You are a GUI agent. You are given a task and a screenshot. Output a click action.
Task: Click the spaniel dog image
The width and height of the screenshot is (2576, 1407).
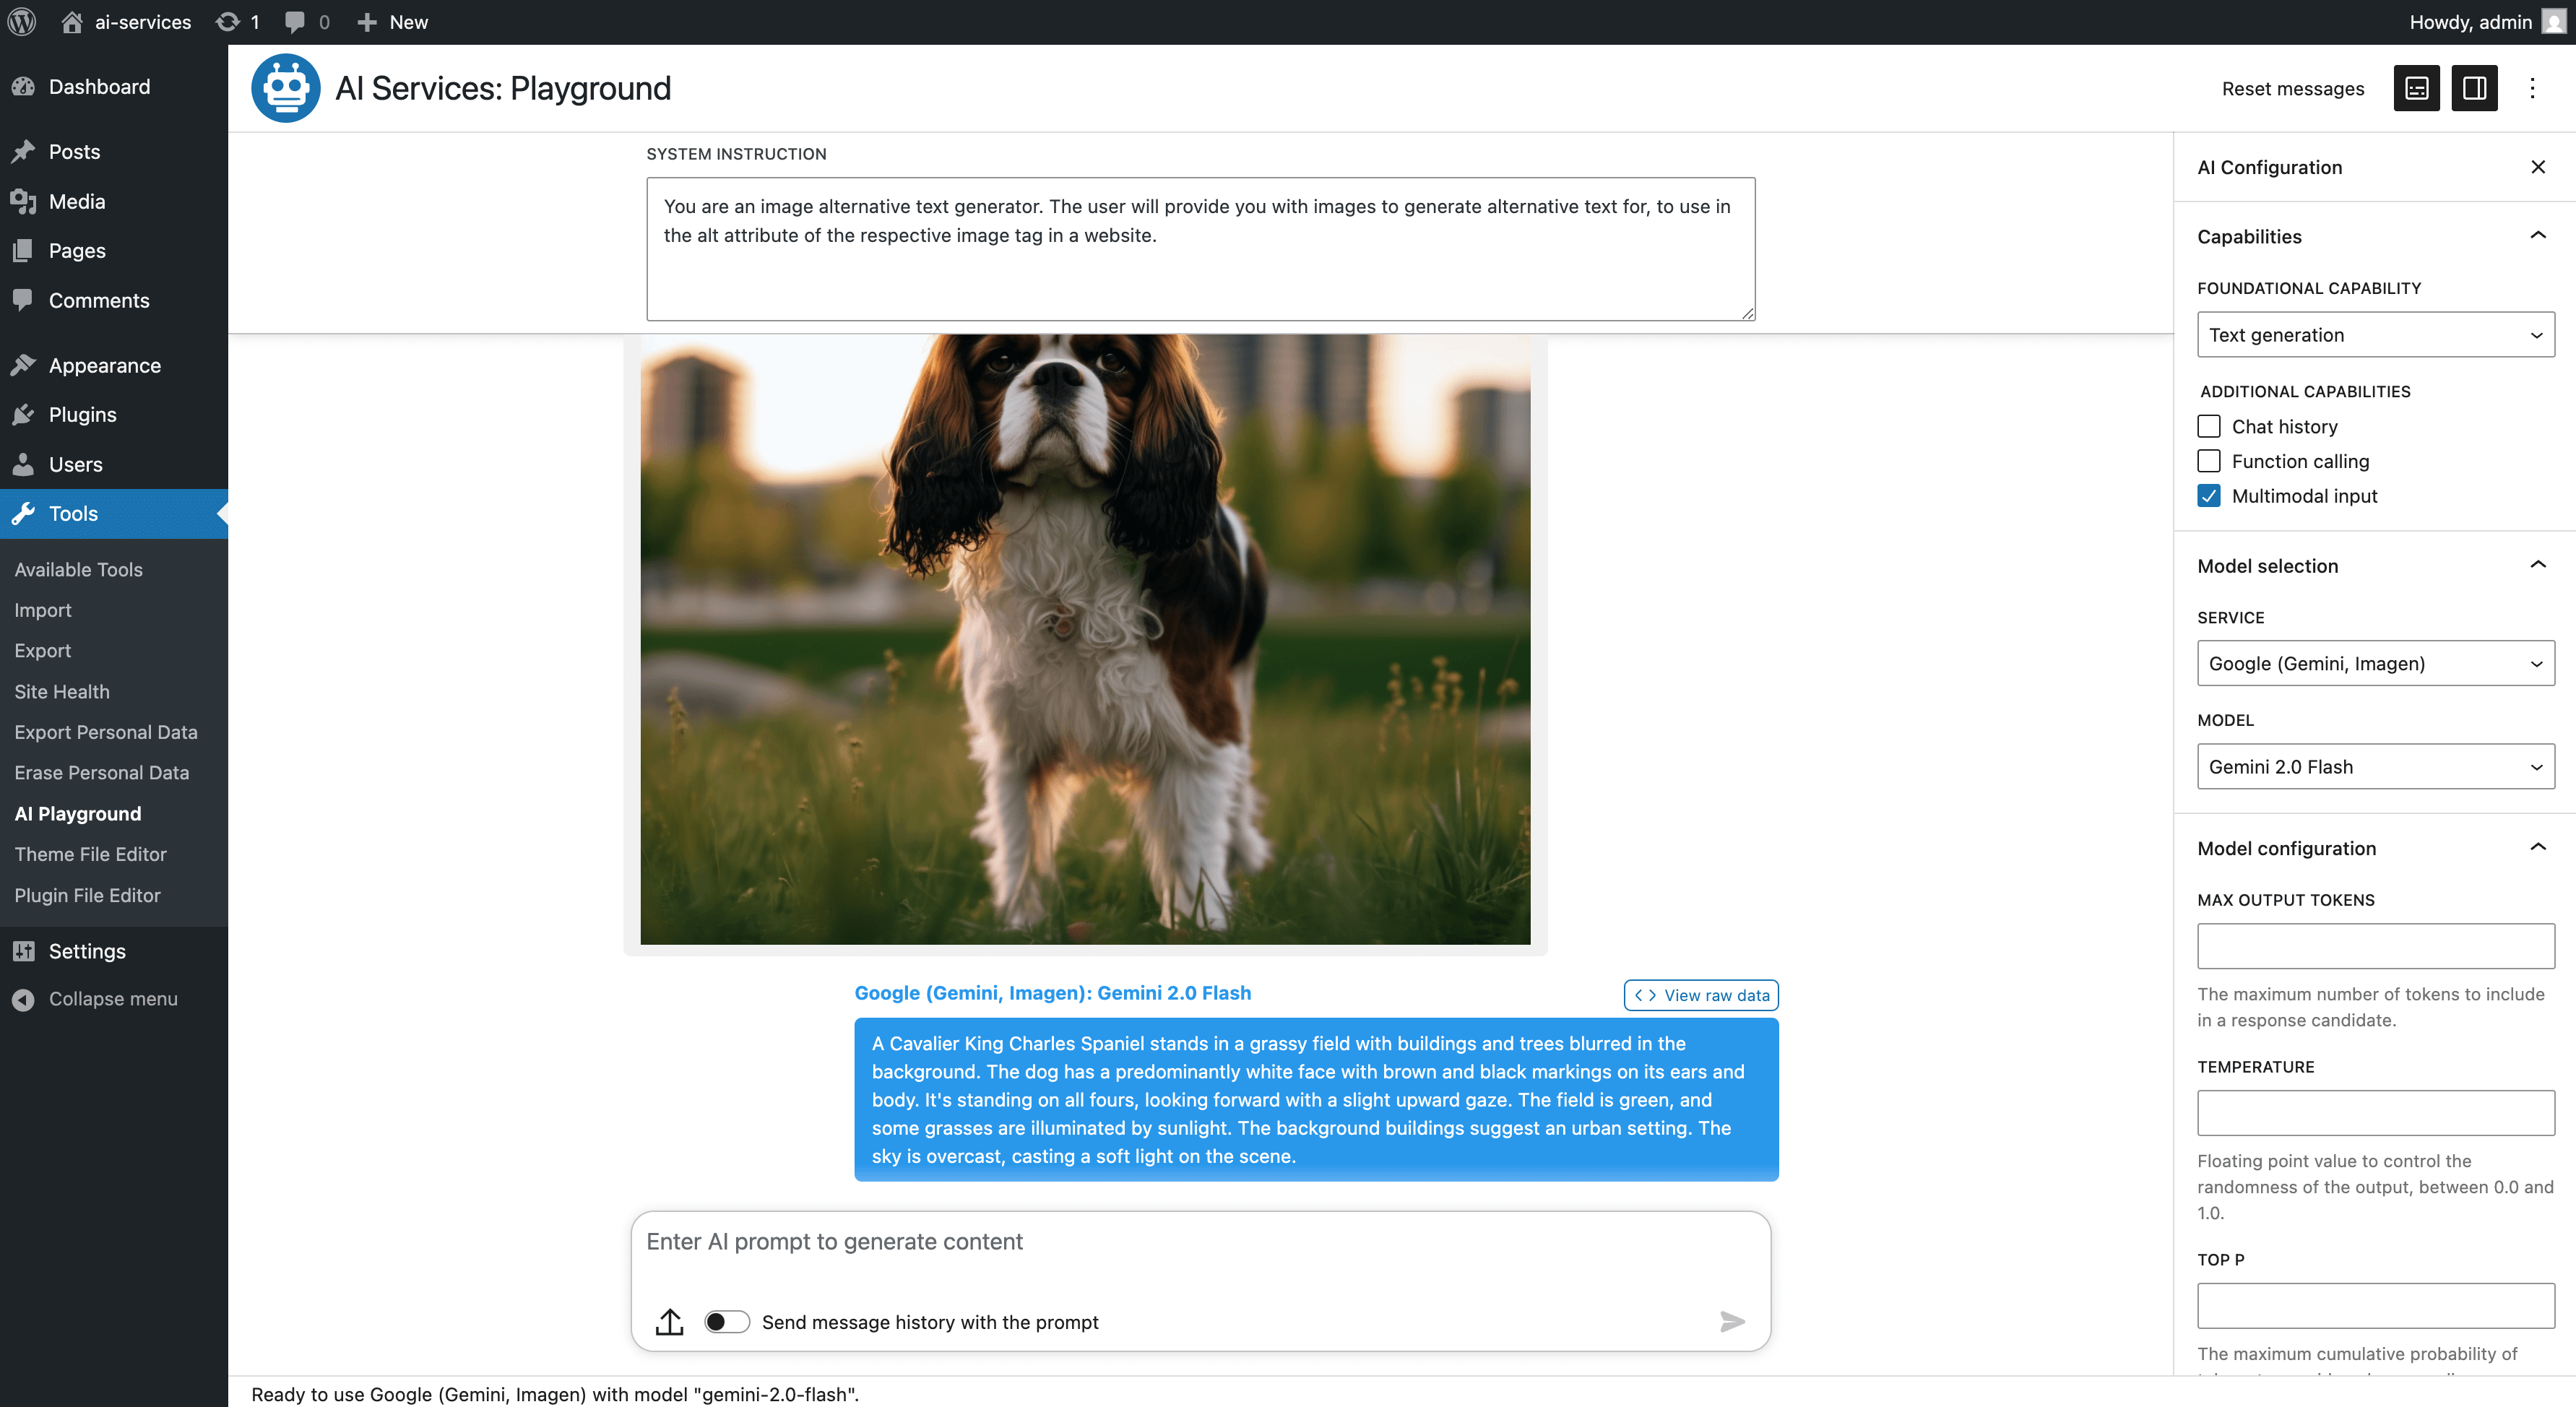tap(1085, 639)
